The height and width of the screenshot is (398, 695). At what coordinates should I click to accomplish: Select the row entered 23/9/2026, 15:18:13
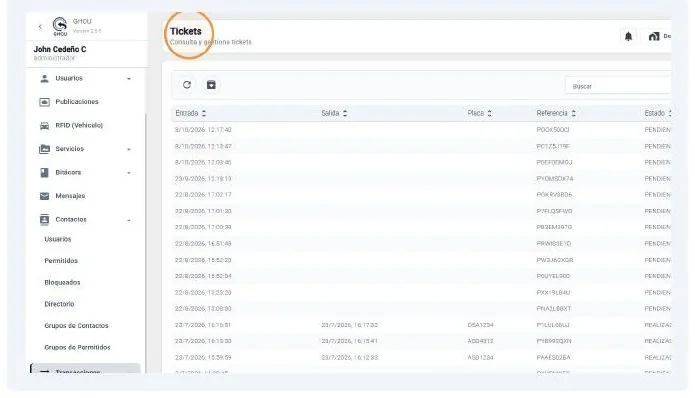421,179
